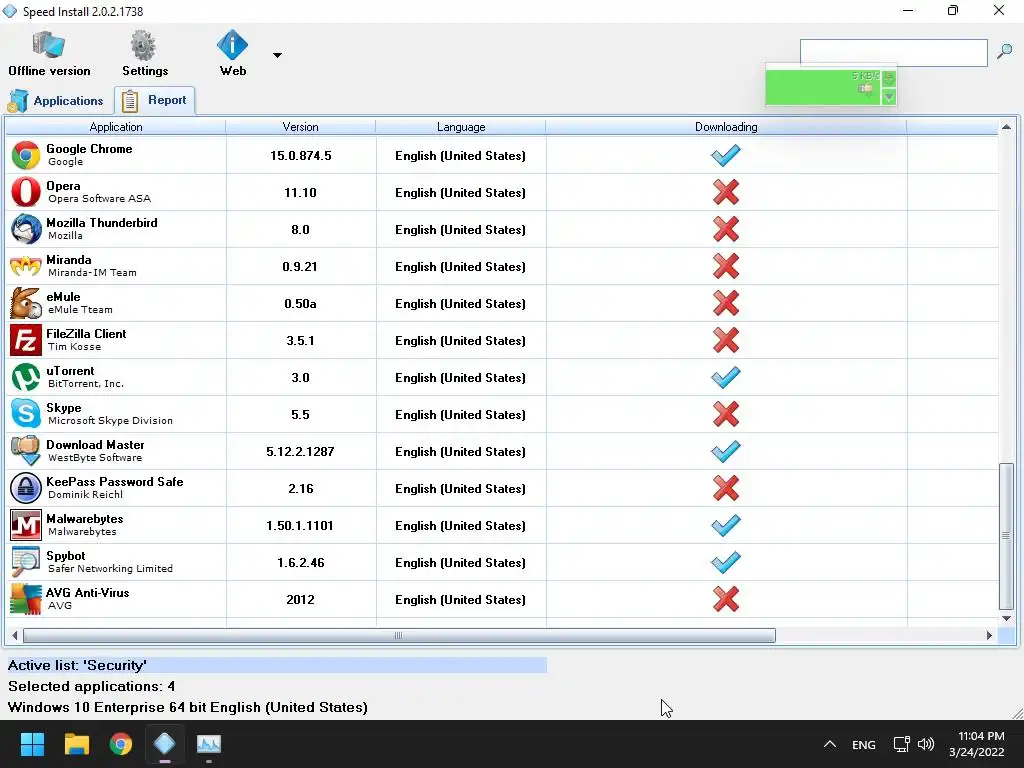Click AVG row's English (United States) language
The height and width of the screenshot is (768, 1024).
point(460,600)
